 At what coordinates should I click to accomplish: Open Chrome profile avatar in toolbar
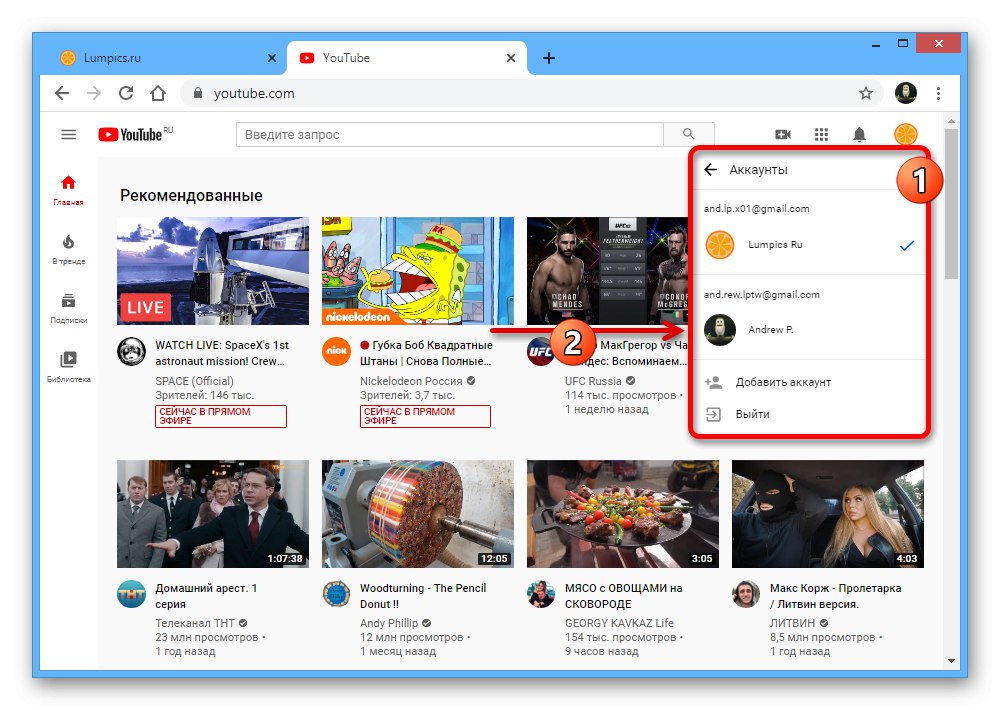coord(906,93)
